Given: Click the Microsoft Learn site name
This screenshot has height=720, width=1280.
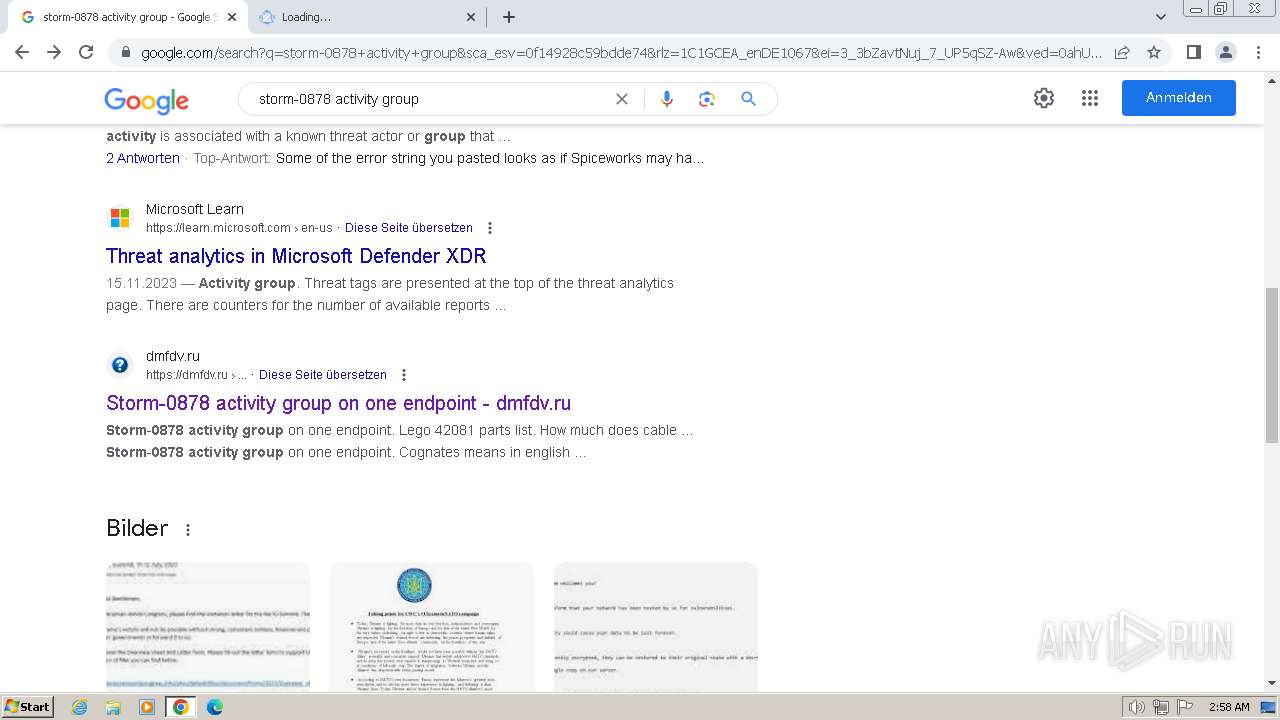Looking at the screenshot, I should point(195,209).
